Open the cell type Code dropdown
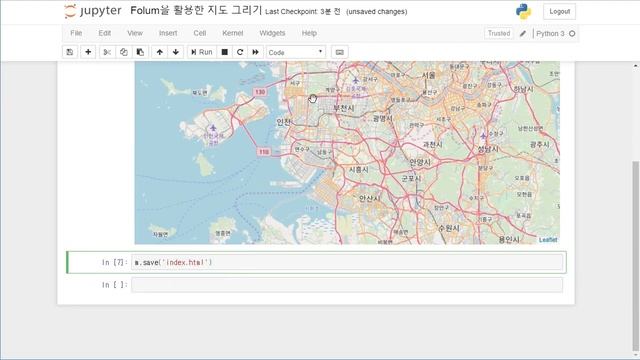Image resolution: width=640 pixels, height=360 pixels. click(x=296, y=52)
